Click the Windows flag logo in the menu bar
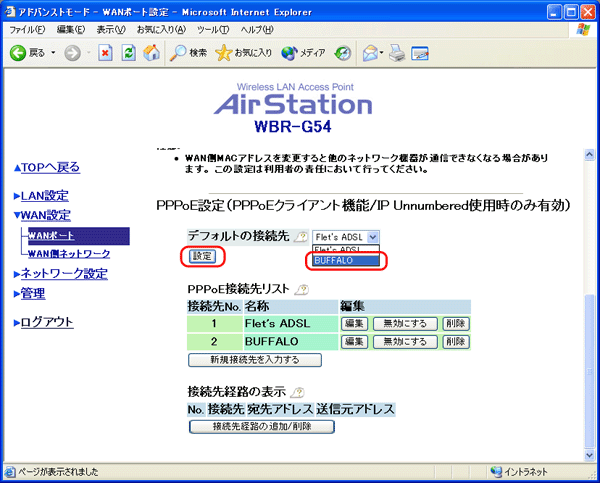Image resolution: width=600 pixels, height=483 pixels. click(583, 29)
